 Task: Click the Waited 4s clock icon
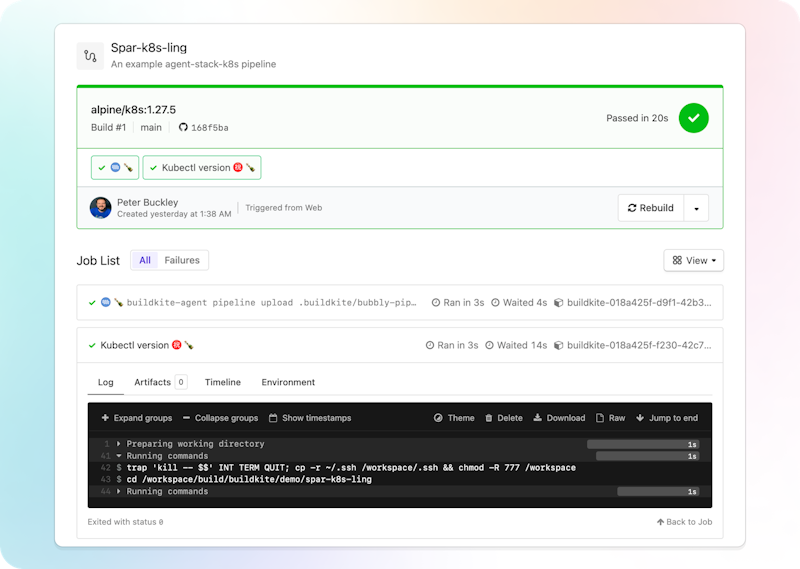(x=495, y=303)
